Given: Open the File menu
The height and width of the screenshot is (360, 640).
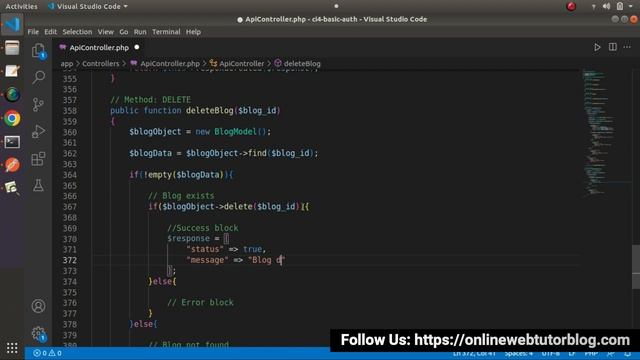Looking at the screenshot, I should (x=33, y=32).
